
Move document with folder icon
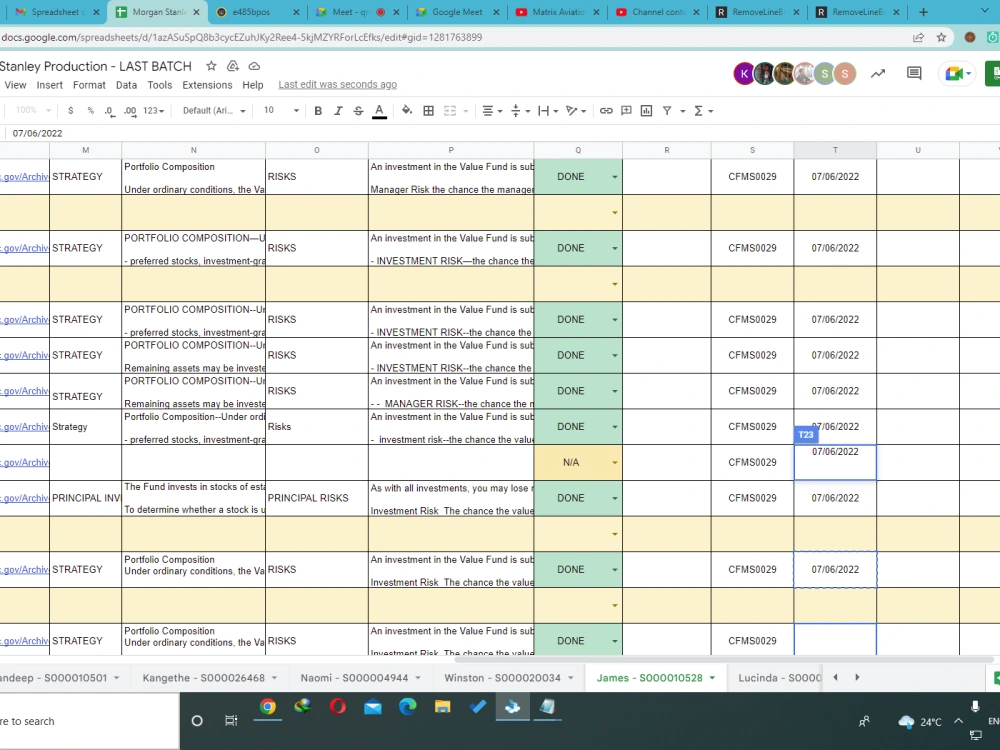tap(233, 66)
